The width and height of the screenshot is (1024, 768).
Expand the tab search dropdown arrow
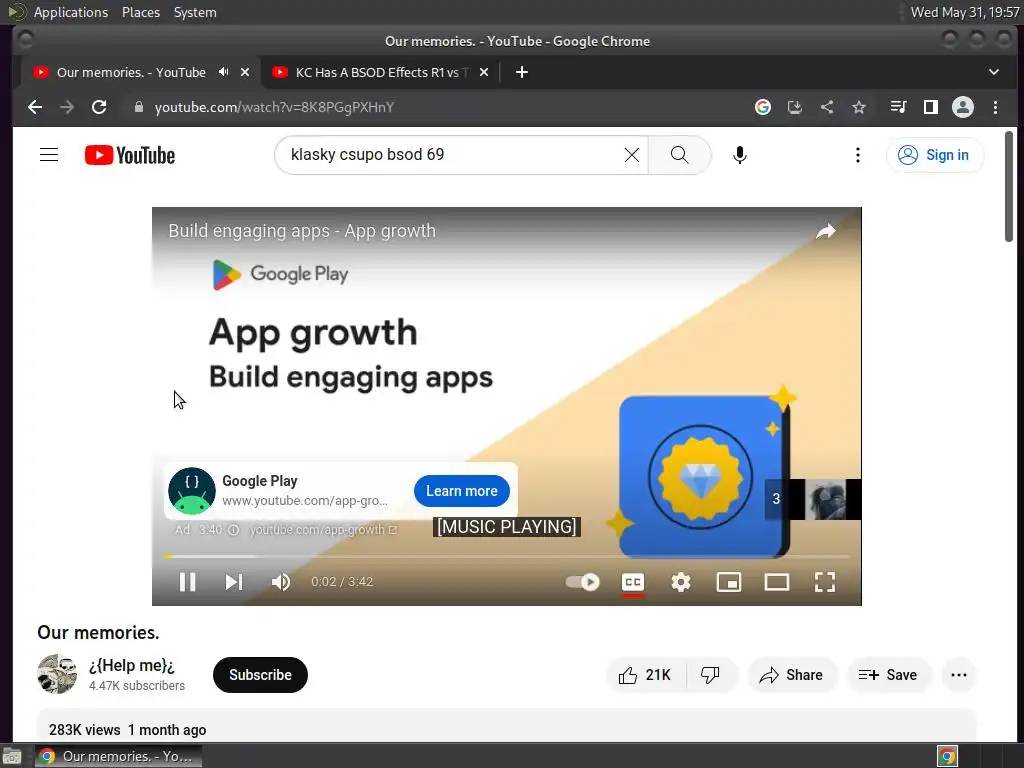[993, 72]
